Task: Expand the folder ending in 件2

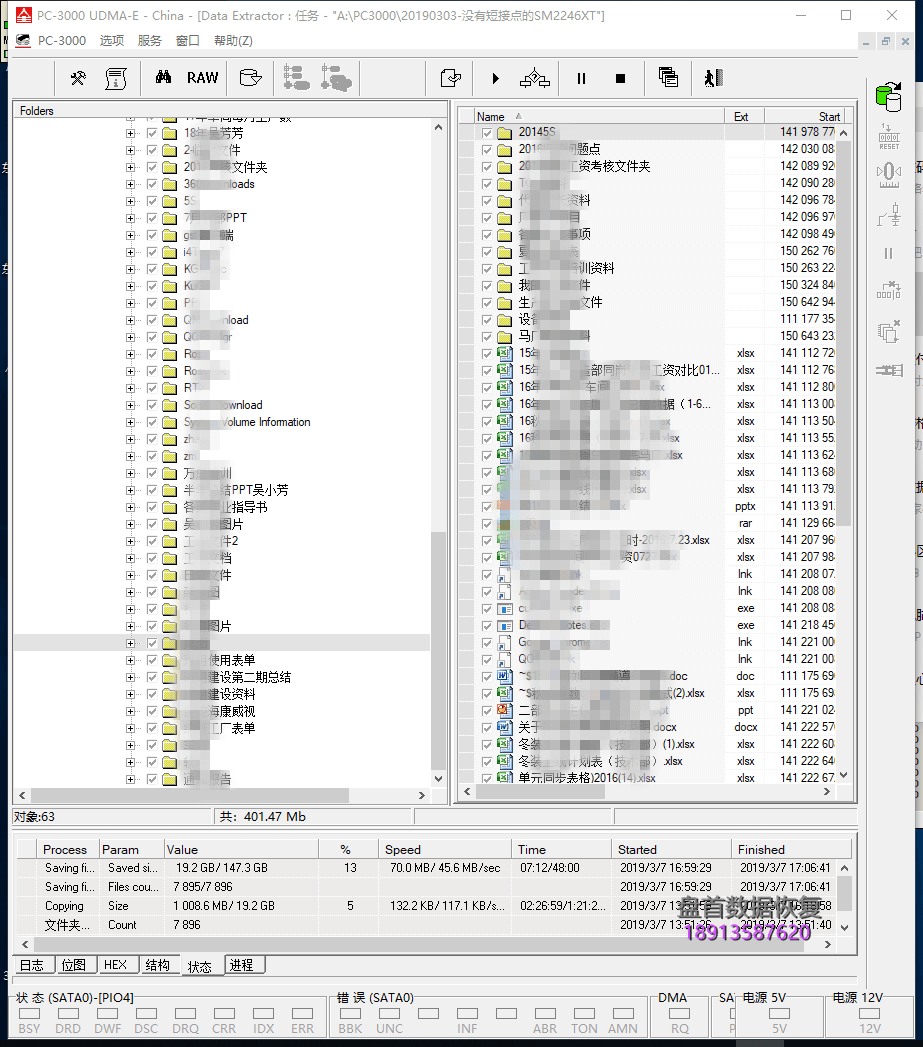Action: (x=130, y=542)
